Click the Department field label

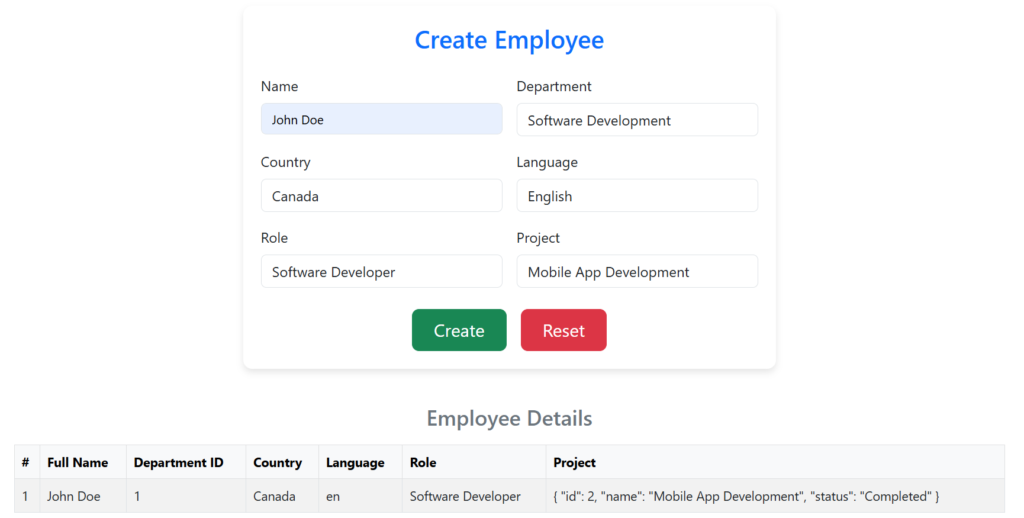554,86
